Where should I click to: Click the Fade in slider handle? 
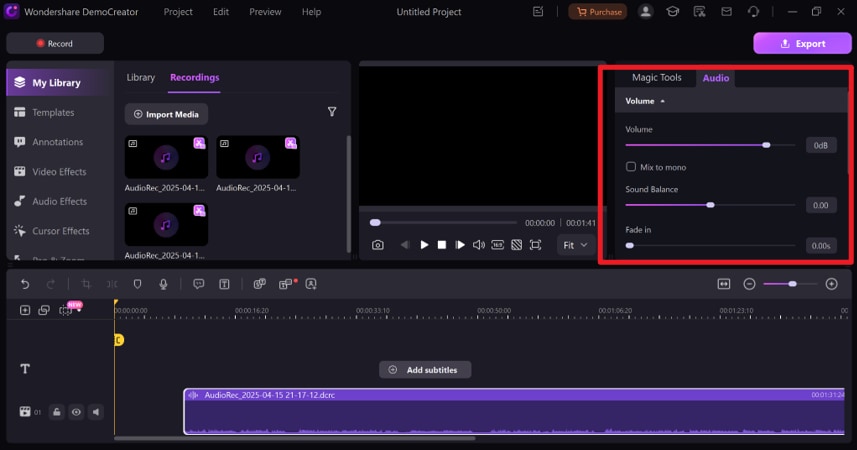(630, 246)
